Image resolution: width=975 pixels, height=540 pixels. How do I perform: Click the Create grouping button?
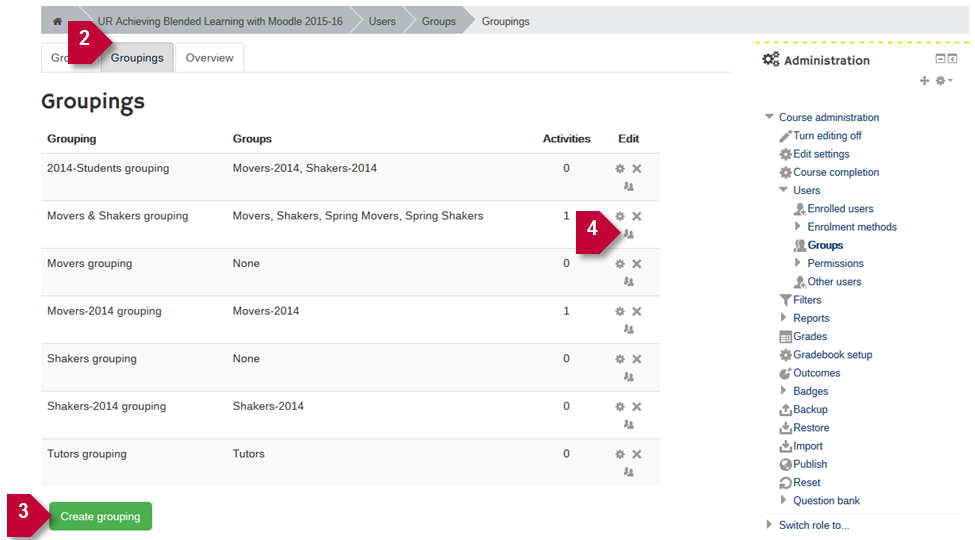click(x=100, y=516)
